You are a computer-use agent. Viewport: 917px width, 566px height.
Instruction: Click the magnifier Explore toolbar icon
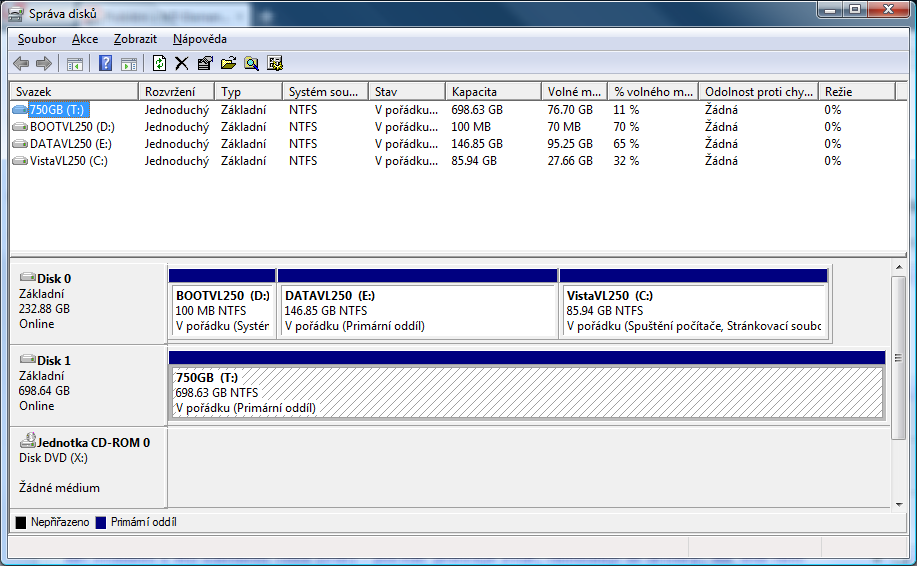(251, 64)
